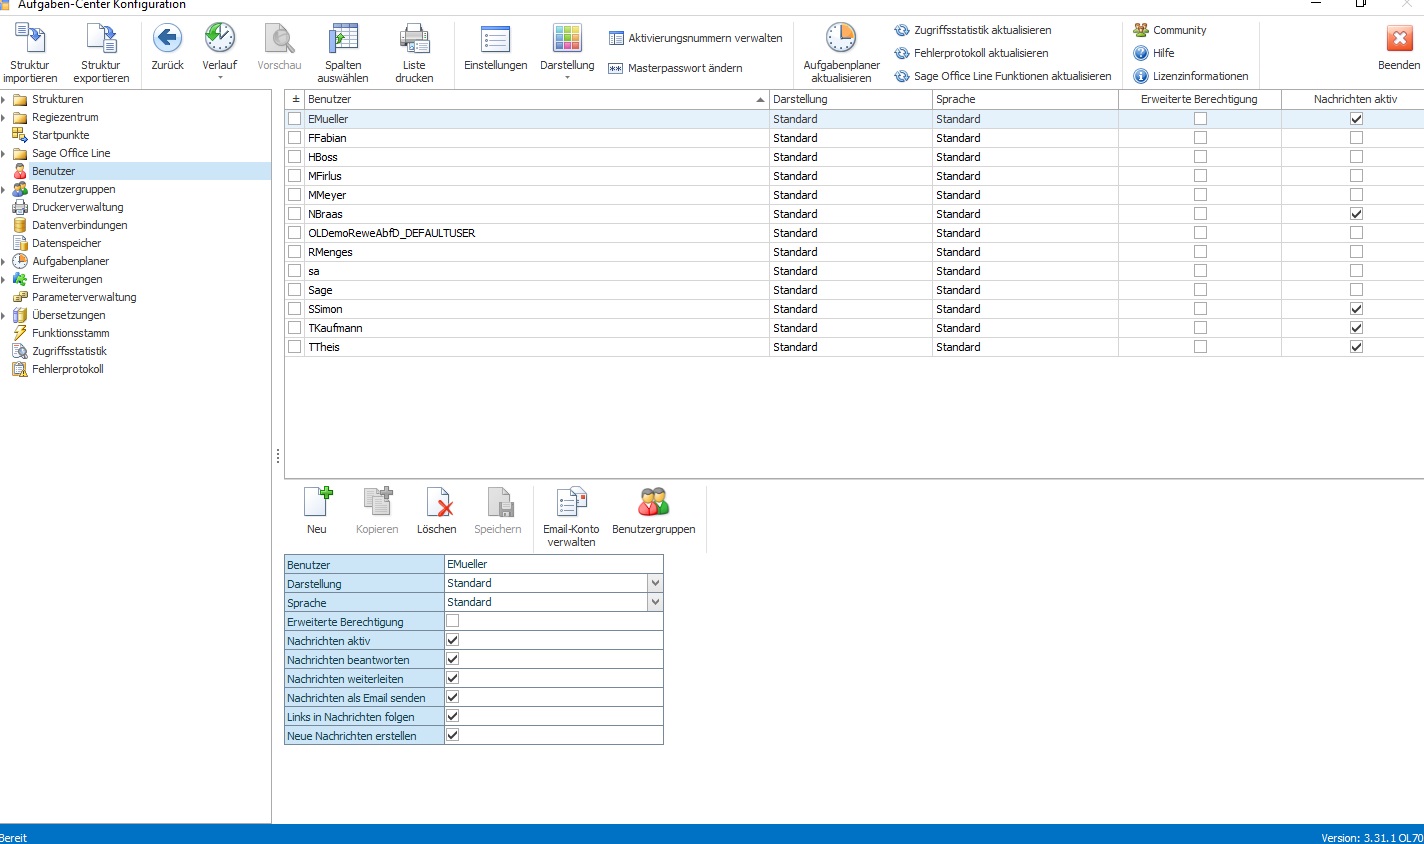This screenshot has width=1424, height=844.
Task: Select Startpunkte in the navigation tree
Action: click(60, 136)
